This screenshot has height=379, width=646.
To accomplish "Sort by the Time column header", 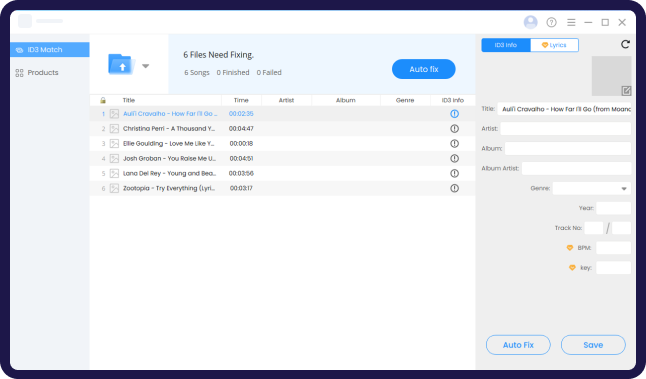I will click(241, 100).
